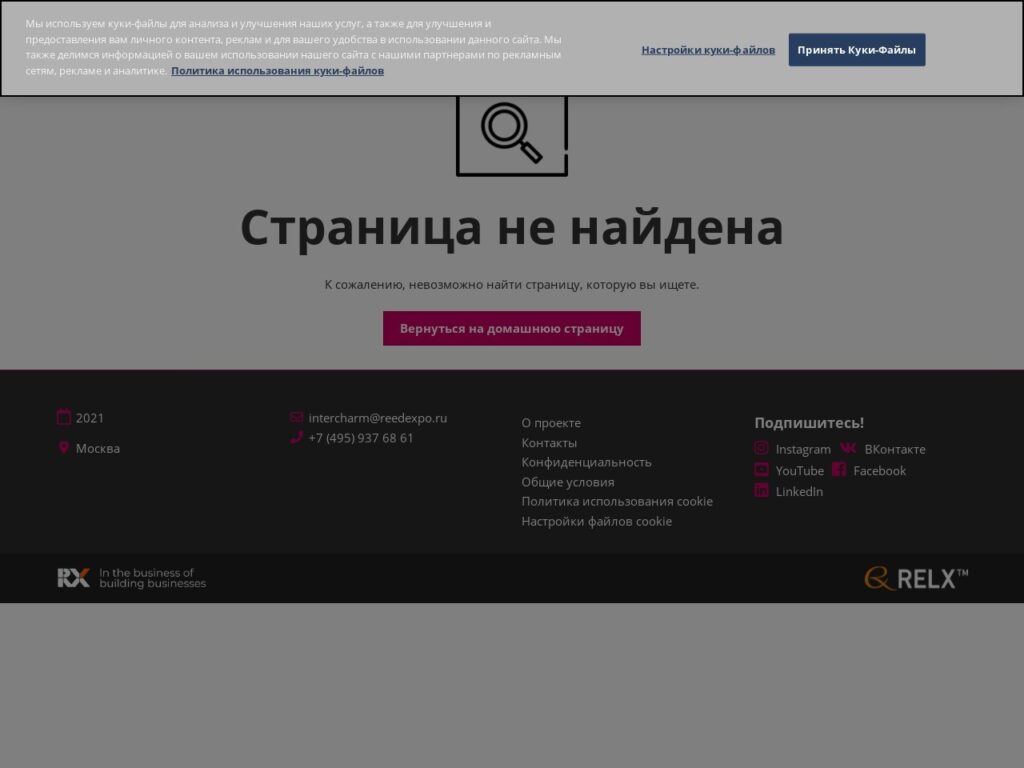Click the LinkedIn icon in footer
The width and height of the screenshot is (1024, 768).
pos(761,490)
